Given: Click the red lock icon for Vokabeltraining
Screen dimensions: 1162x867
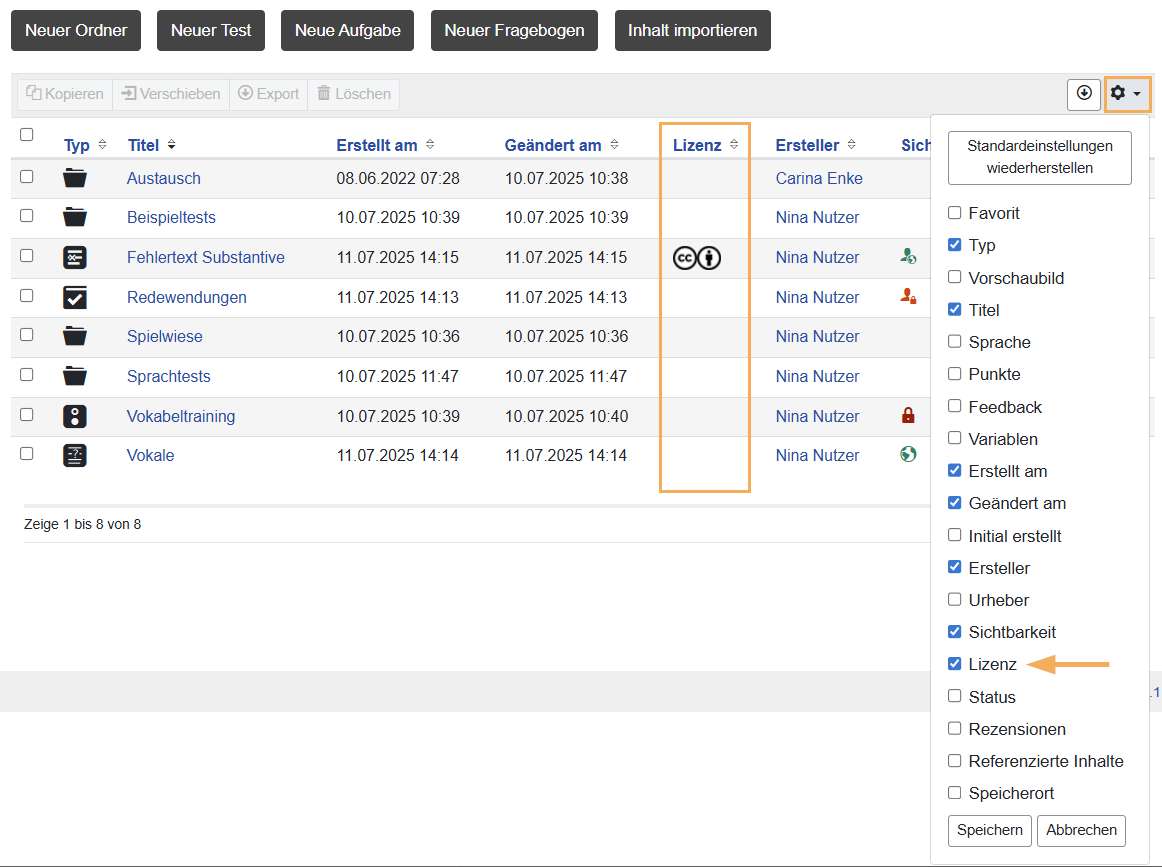Looking at the screenshot, I should click(908, 416).
